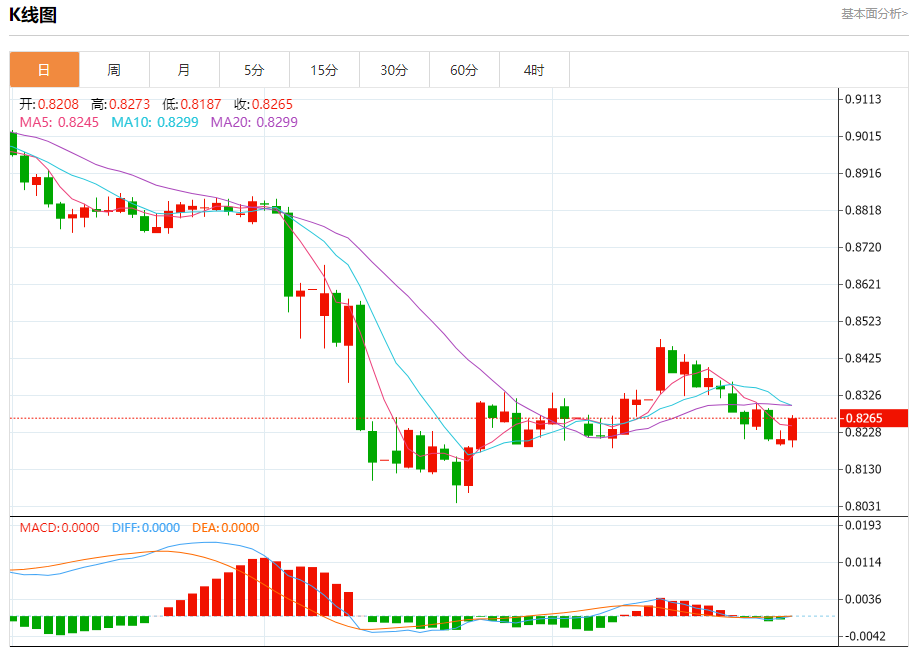Click the K线图 chart title
The width and height of the screenshot is (914, 647).
(x=33, y=15)
